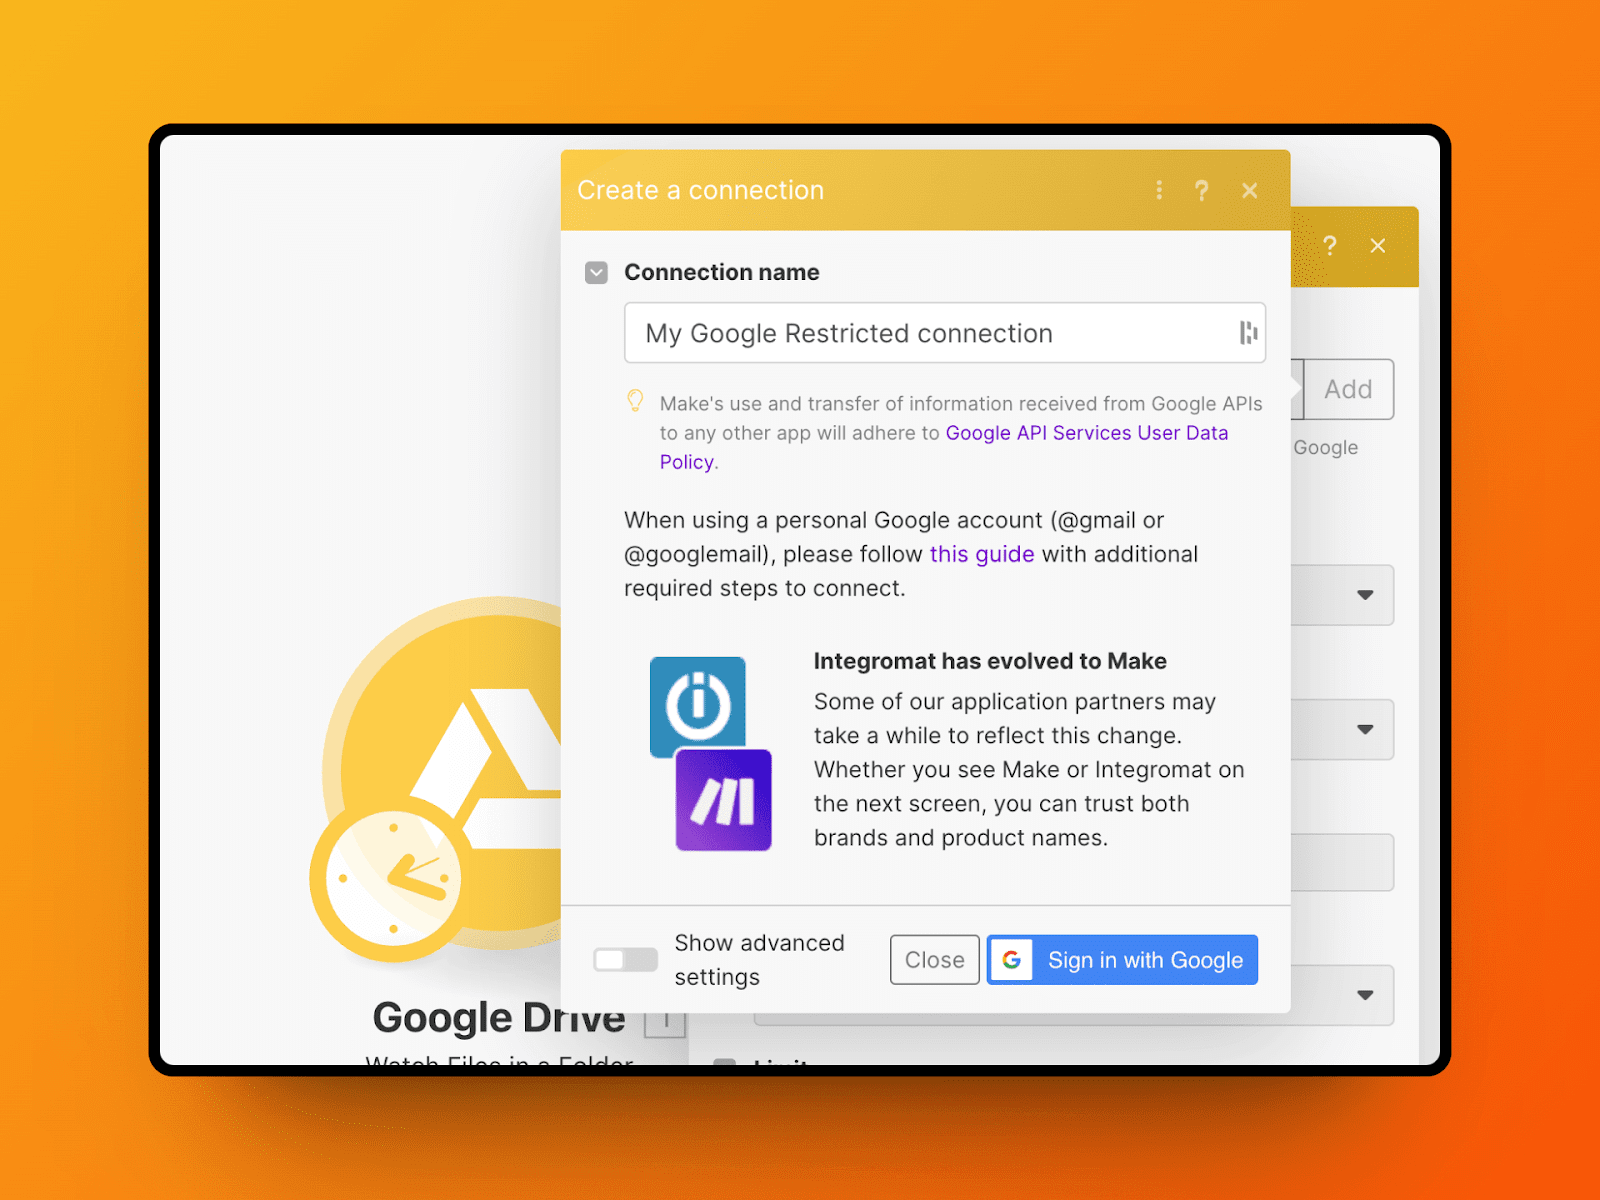
Task: Click the Google G logo on sign-in button
Action: (x=1011, y=960)
